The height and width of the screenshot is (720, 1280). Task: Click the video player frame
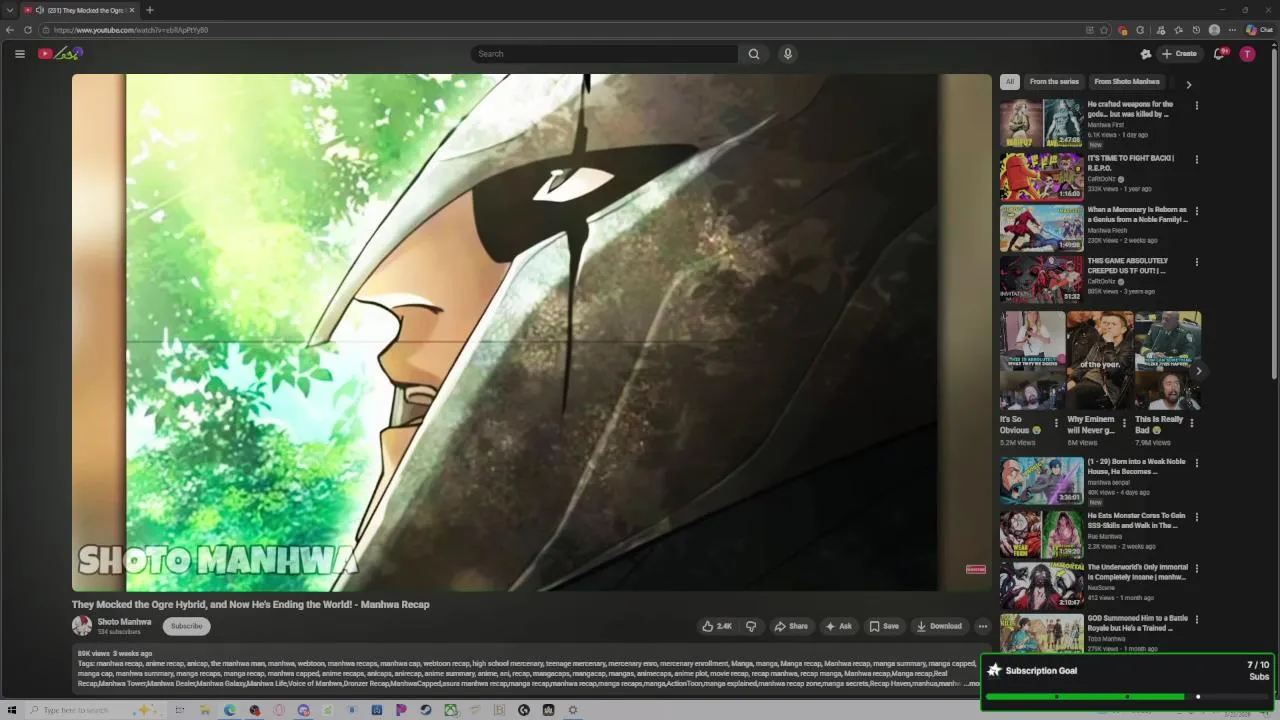(x=532, y=332)
